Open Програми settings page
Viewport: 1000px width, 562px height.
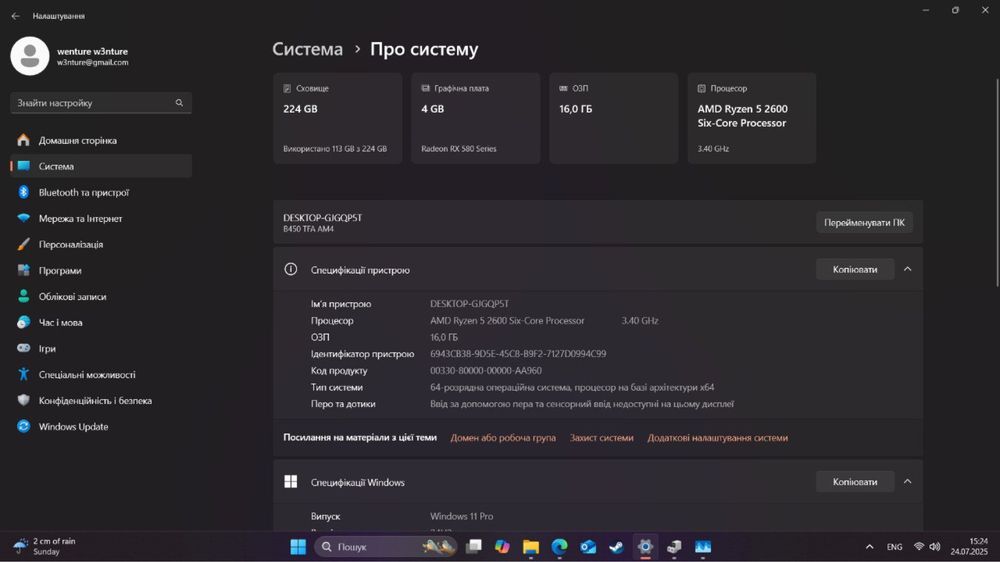[101, 270]
